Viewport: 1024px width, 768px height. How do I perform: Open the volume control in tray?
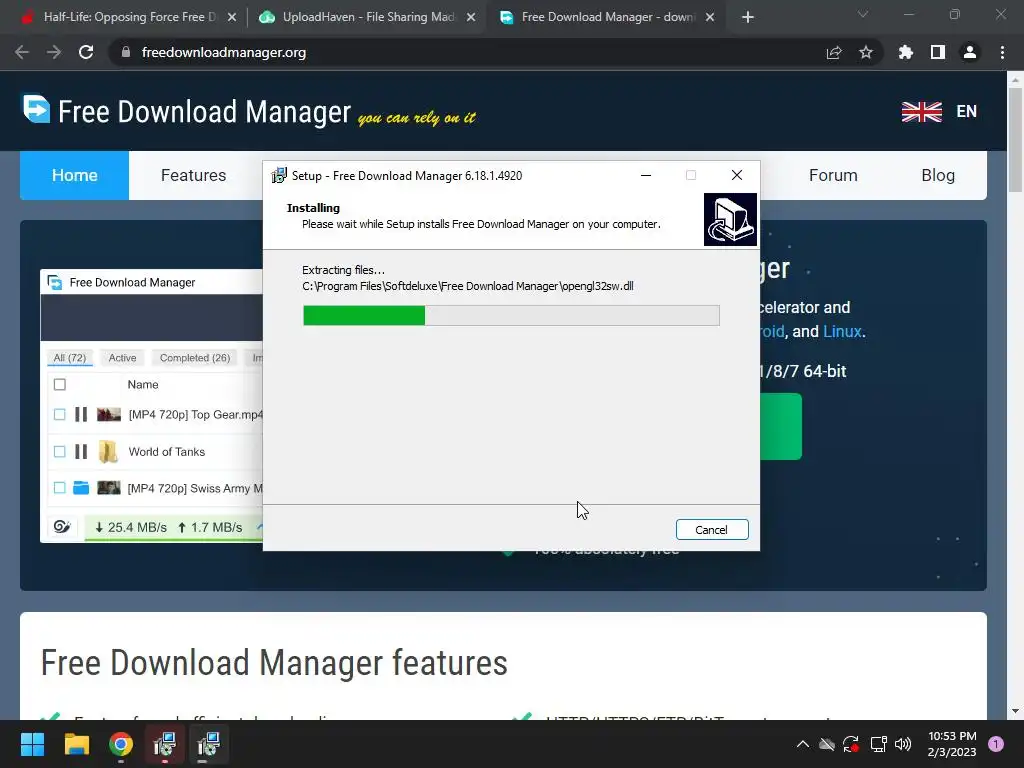click(x=903, y=744)
